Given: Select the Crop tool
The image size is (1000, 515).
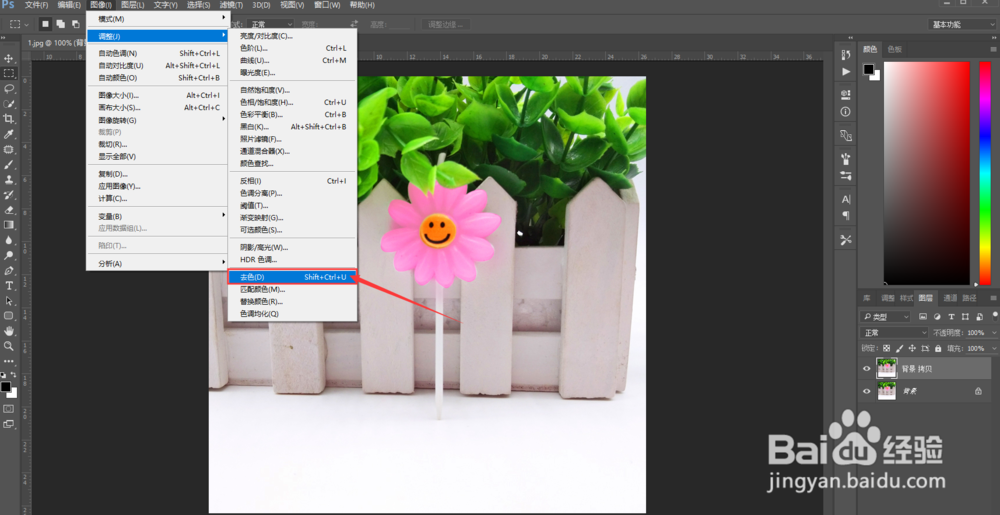Looking at the screenshot, I should point(9,119).
